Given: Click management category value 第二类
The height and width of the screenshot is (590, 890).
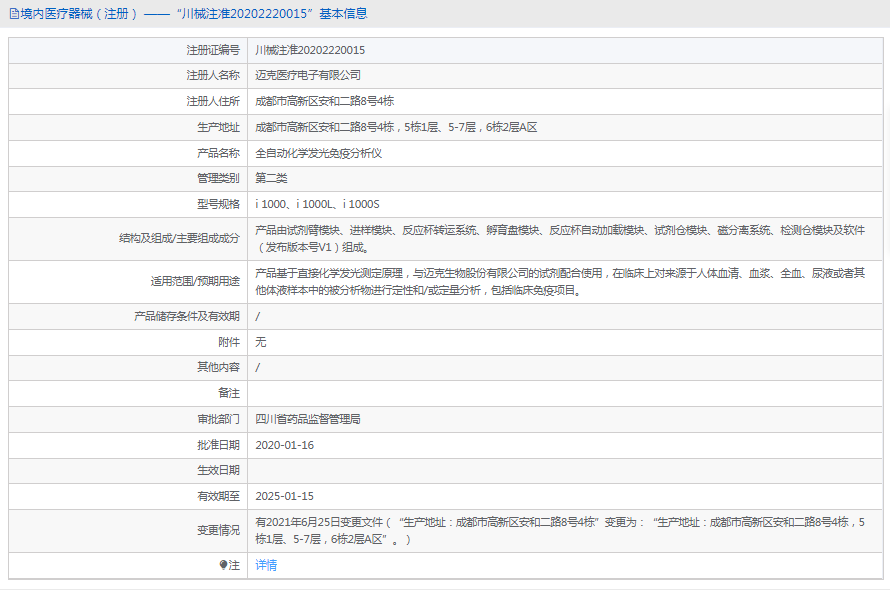Looking at the screenshot, I should point(271,178).
